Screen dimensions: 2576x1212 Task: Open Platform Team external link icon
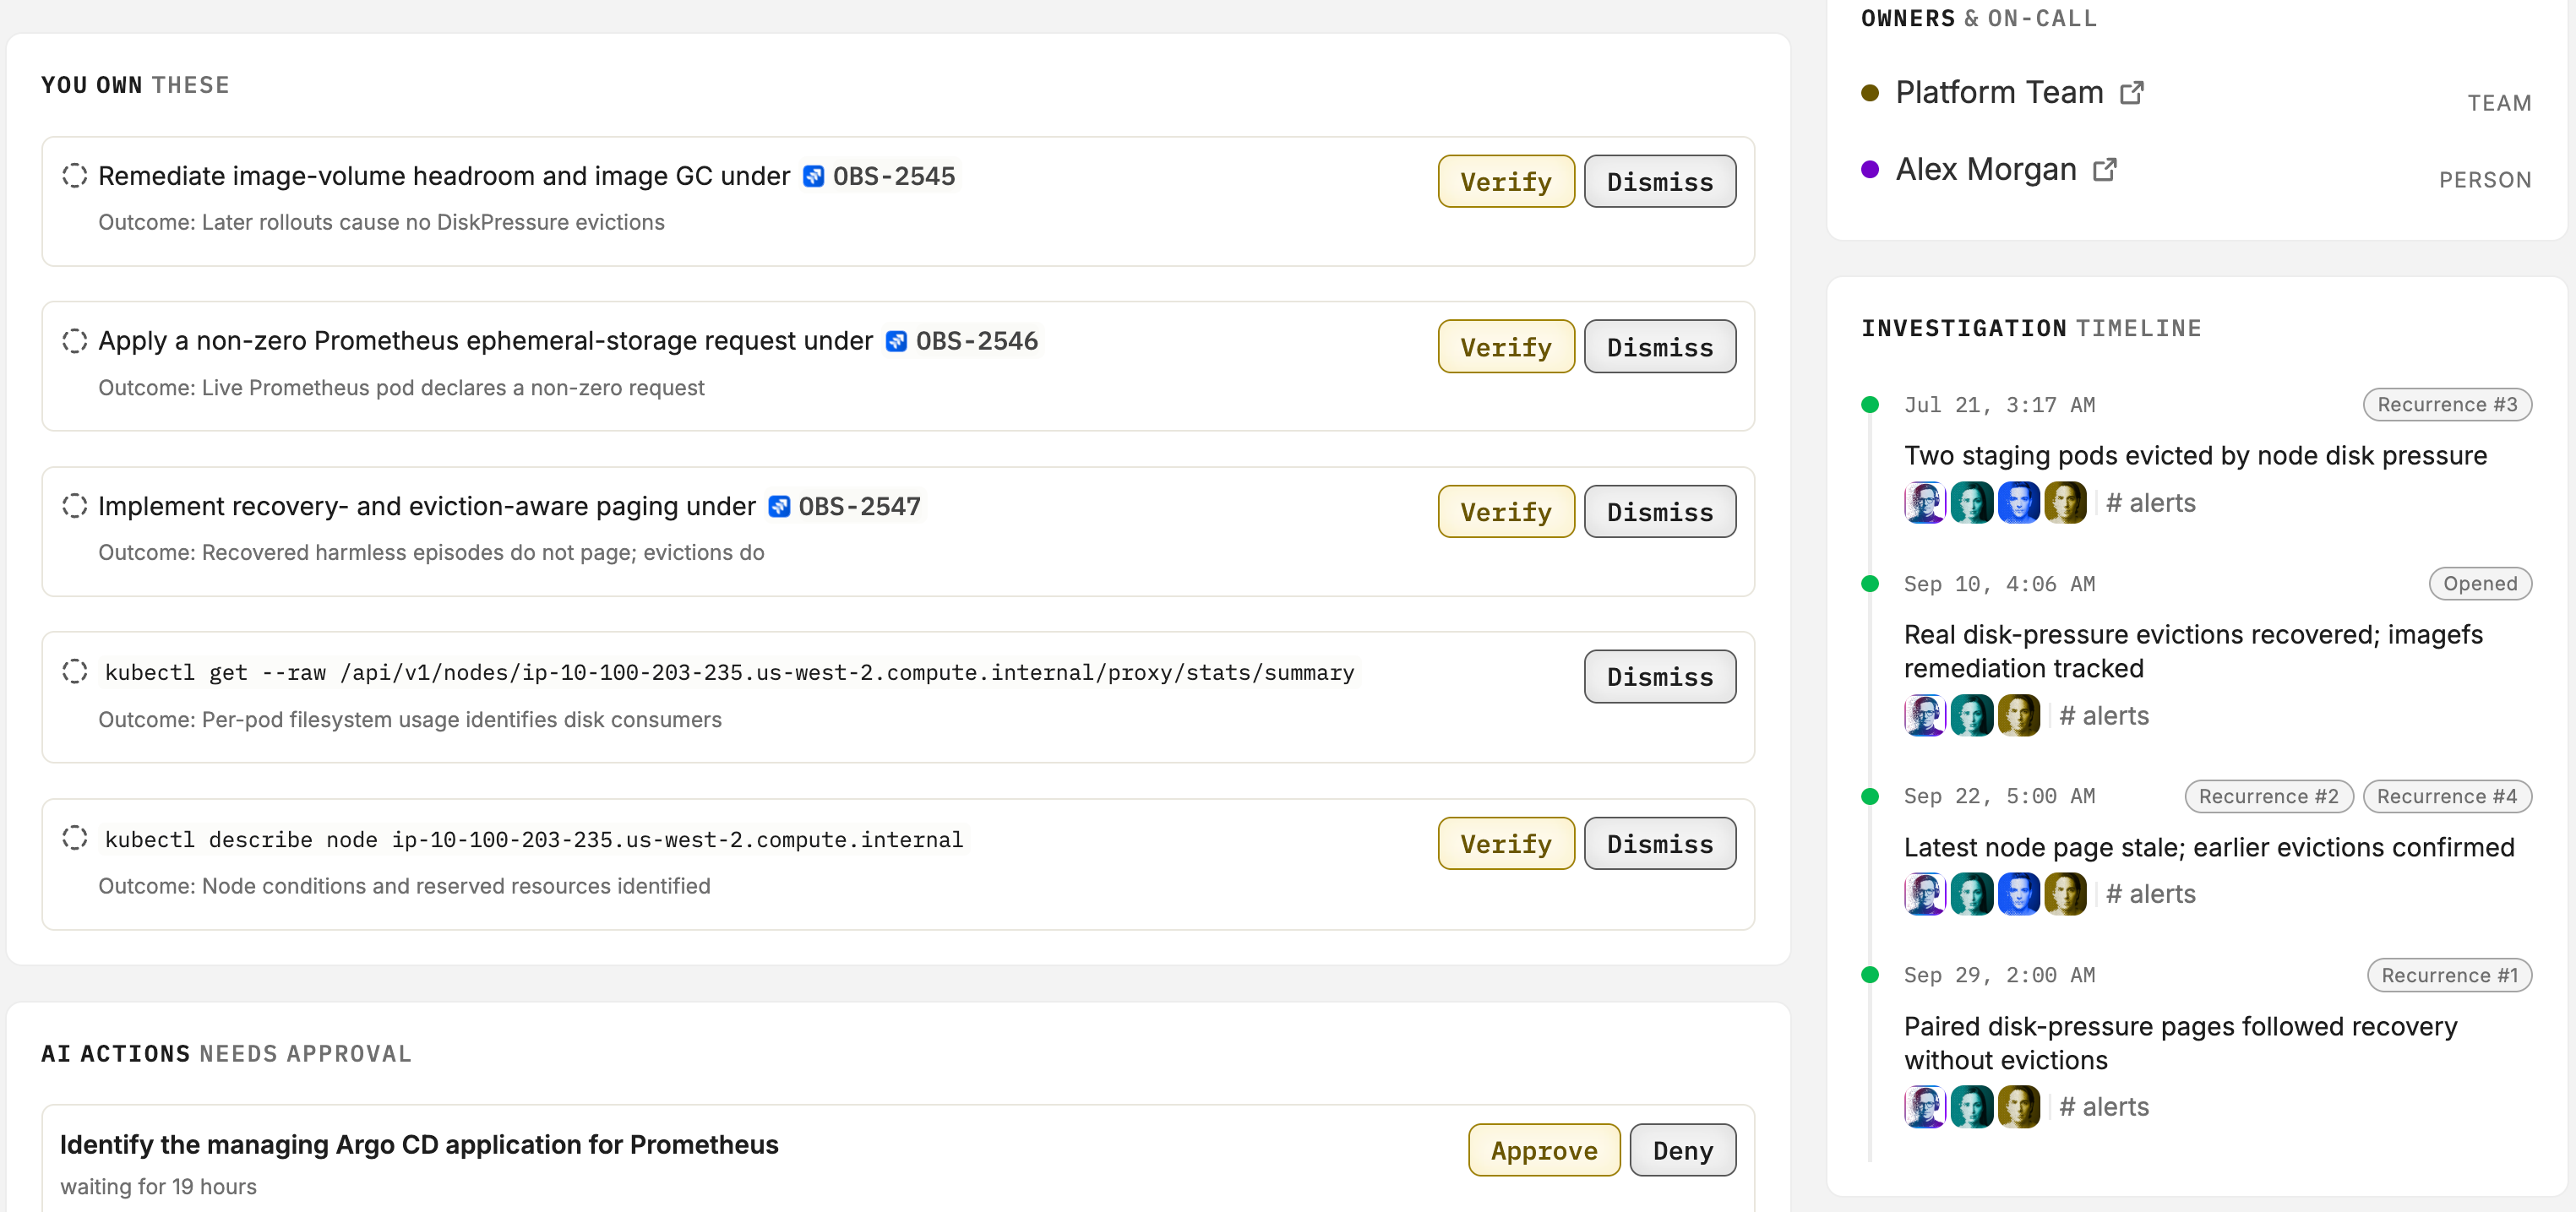(x=2132, y=93)
